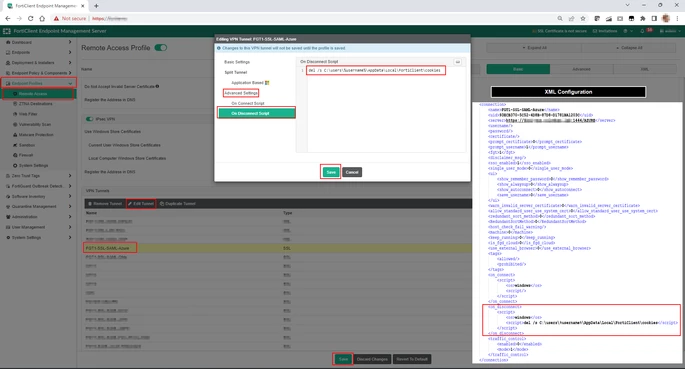Image resolution: width=685 pixels, height=369 pixels.
Task: Open the browser side panel icon
Action: click(x=654, y=18)
